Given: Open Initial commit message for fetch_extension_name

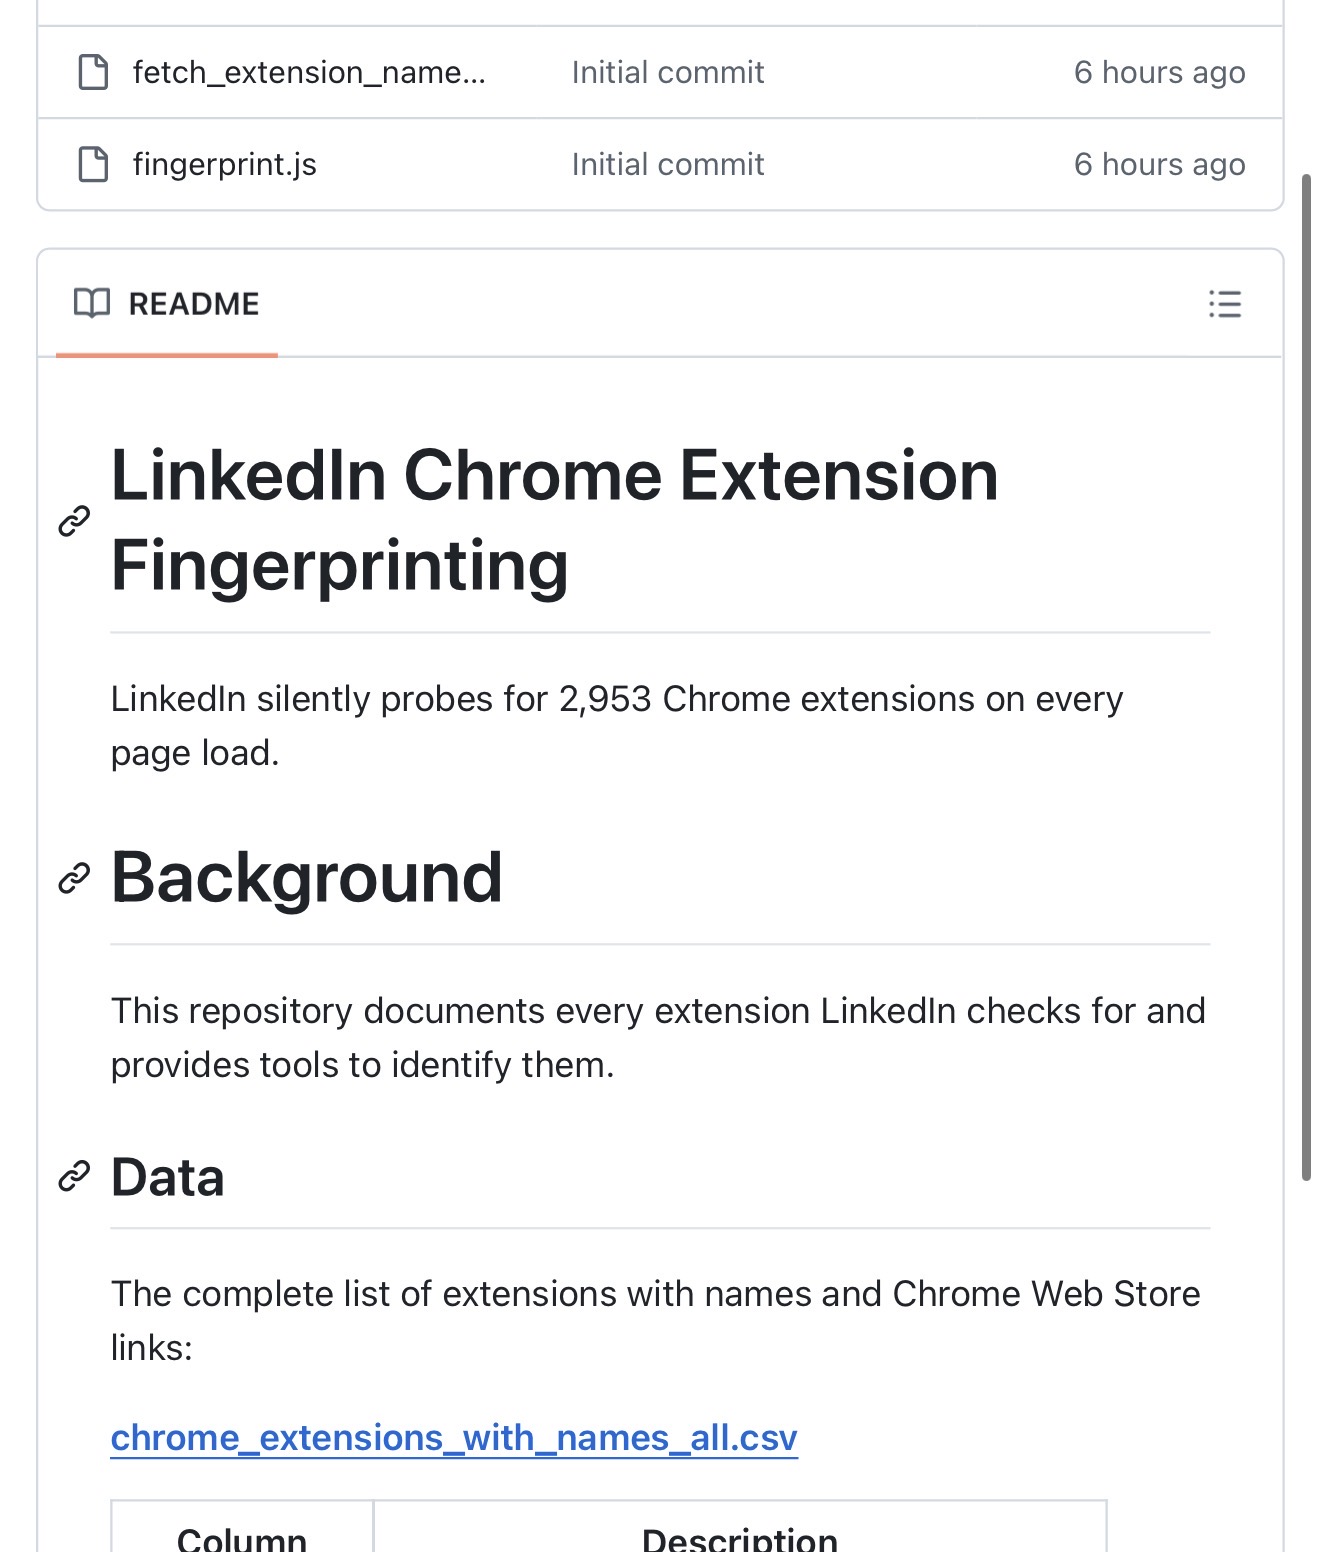Looking at the screenshot, I should pyautogui.click(x=667, y=72).
